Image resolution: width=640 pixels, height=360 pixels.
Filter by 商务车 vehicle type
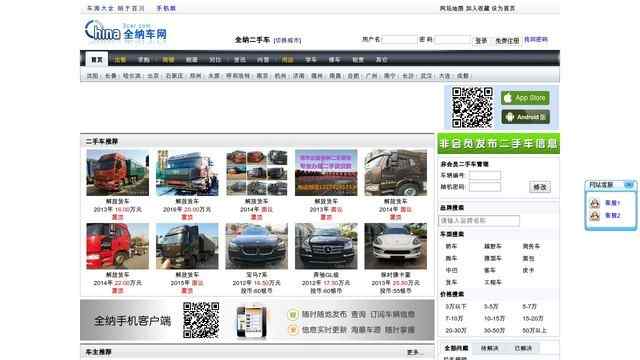click(531, 246)
